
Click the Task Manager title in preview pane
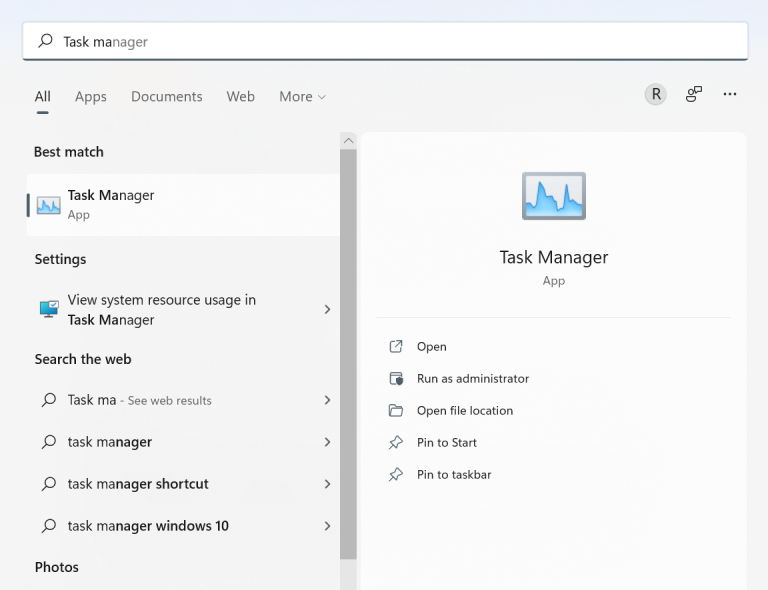point(553,257)
